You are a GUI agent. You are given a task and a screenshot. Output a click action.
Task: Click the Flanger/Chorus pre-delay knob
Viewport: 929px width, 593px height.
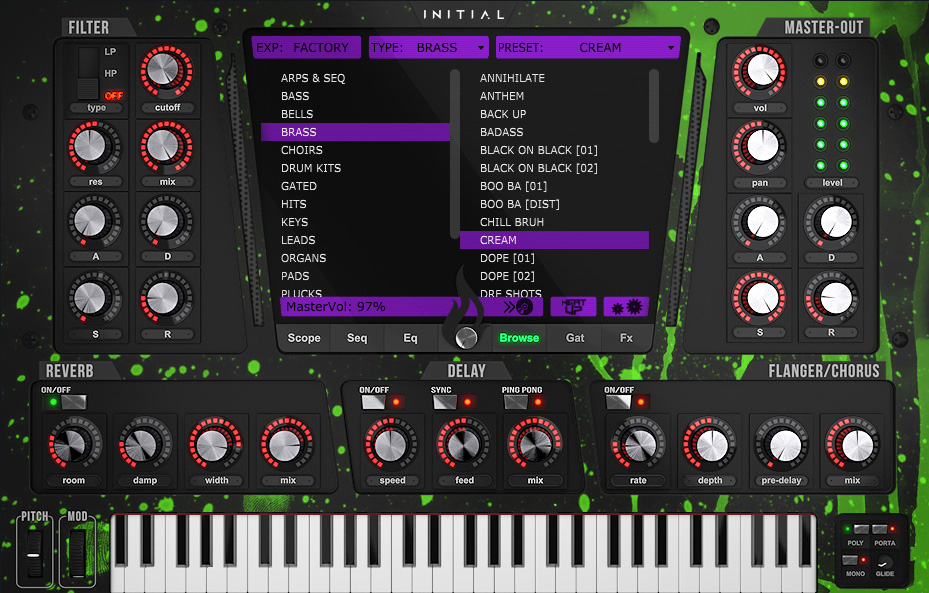click(x=781, y=444)
